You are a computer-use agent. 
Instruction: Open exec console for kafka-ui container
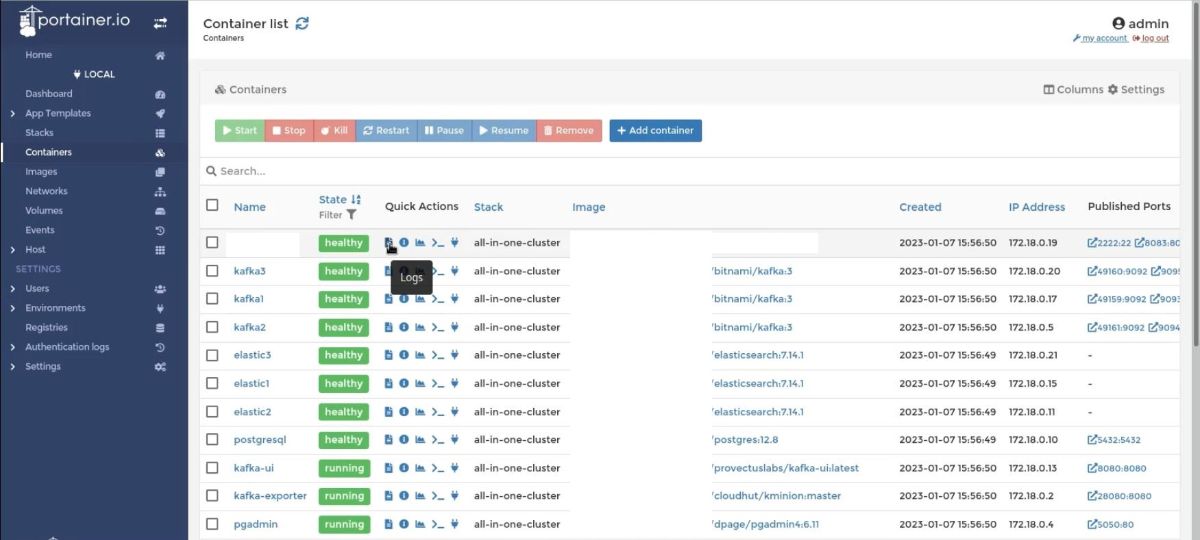[437, 468]
